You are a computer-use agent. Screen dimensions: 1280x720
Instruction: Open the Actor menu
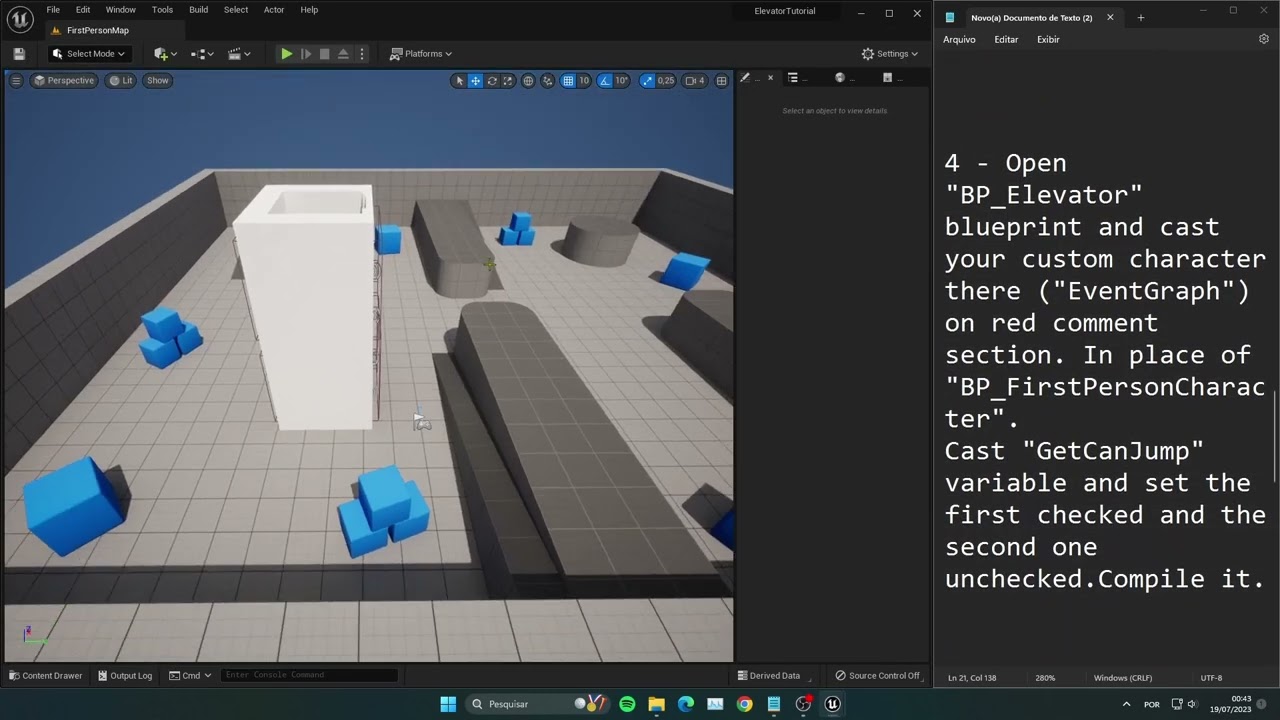(274, 10)
